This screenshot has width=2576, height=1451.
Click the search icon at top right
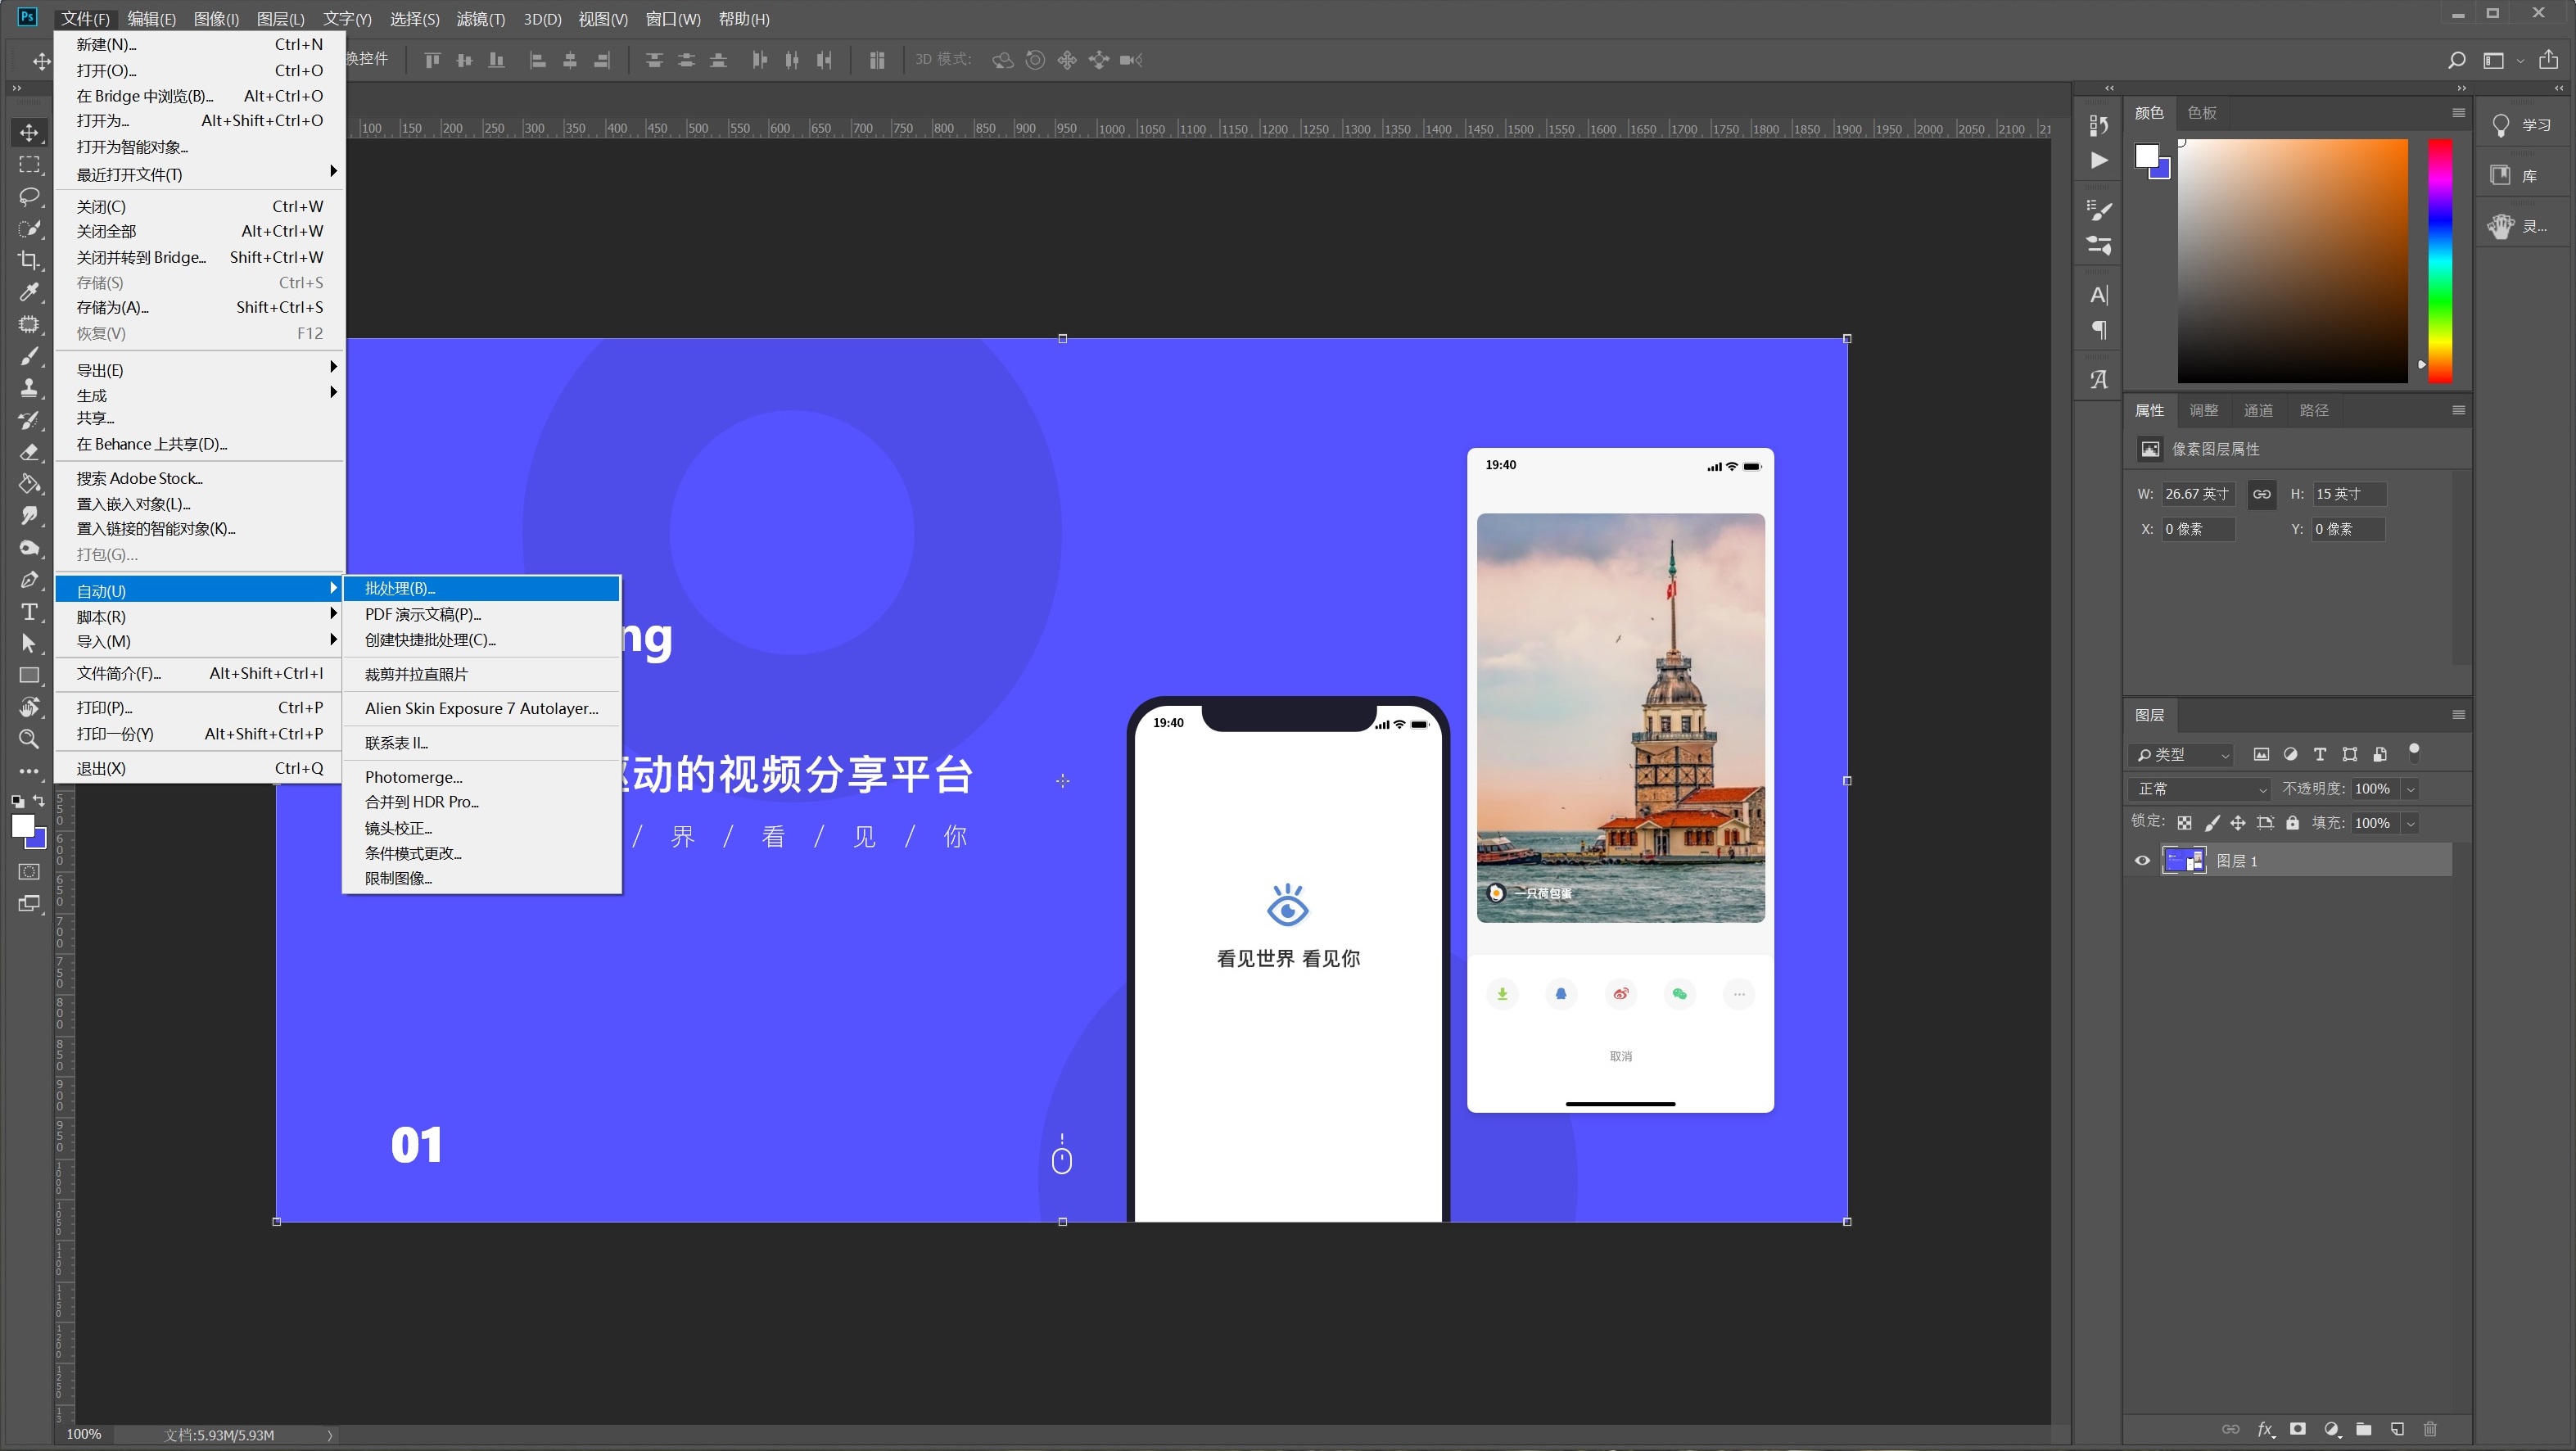(x=2456, y=60)
